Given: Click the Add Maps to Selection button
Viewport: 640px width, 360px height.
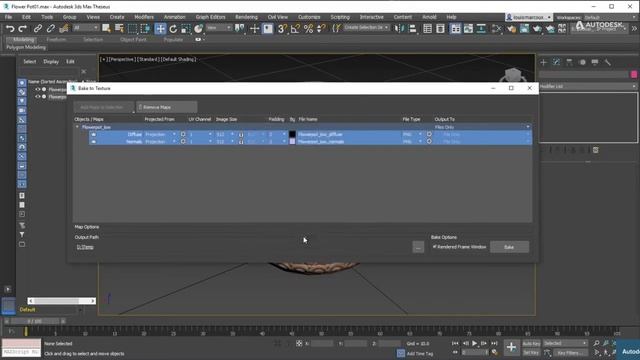Looking at the screenshot, I should coord(104,107).
